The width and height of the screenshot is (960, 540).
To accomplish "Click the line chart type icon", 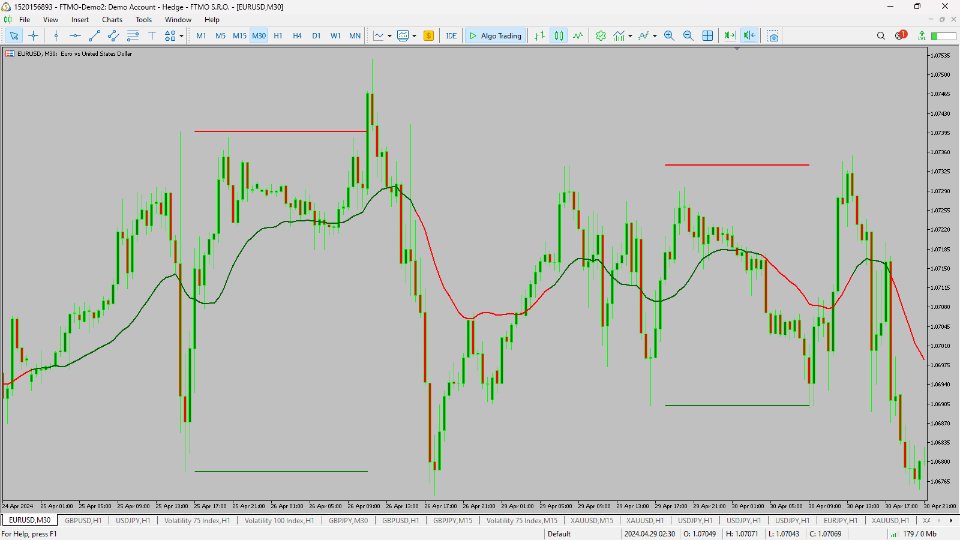I will point(378,36).
